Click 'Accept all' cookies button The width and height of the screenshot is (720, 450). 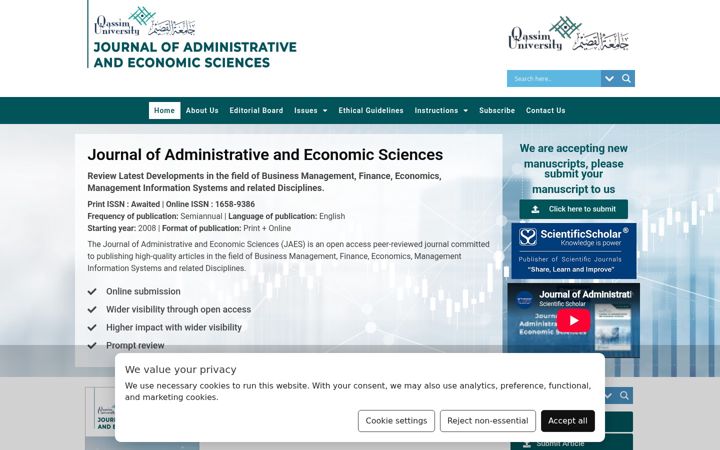point(568,421)
